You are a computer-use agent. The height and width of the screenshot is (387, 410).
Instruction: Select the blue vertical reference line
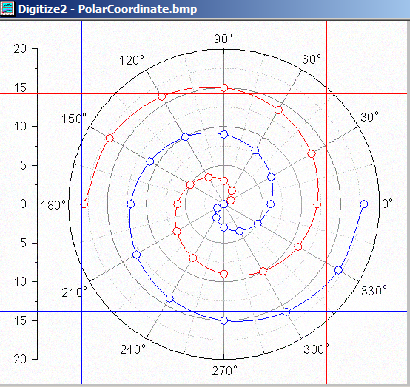click(x=82, y=202)
